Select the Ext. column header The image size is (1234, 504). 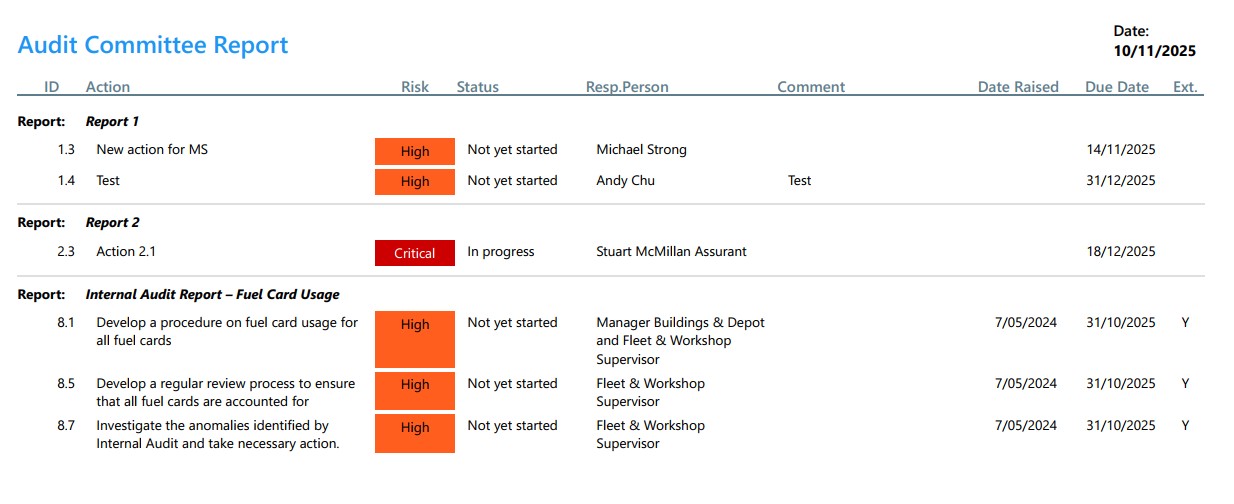click(1185, 87)
